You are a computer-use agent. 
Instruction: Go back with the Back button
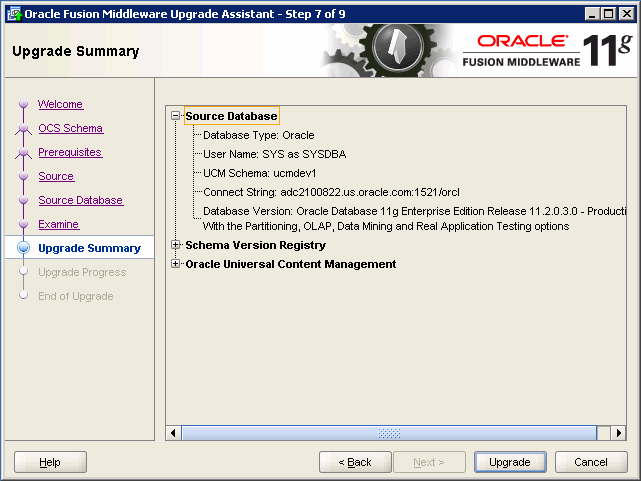[x=355, y=462]
